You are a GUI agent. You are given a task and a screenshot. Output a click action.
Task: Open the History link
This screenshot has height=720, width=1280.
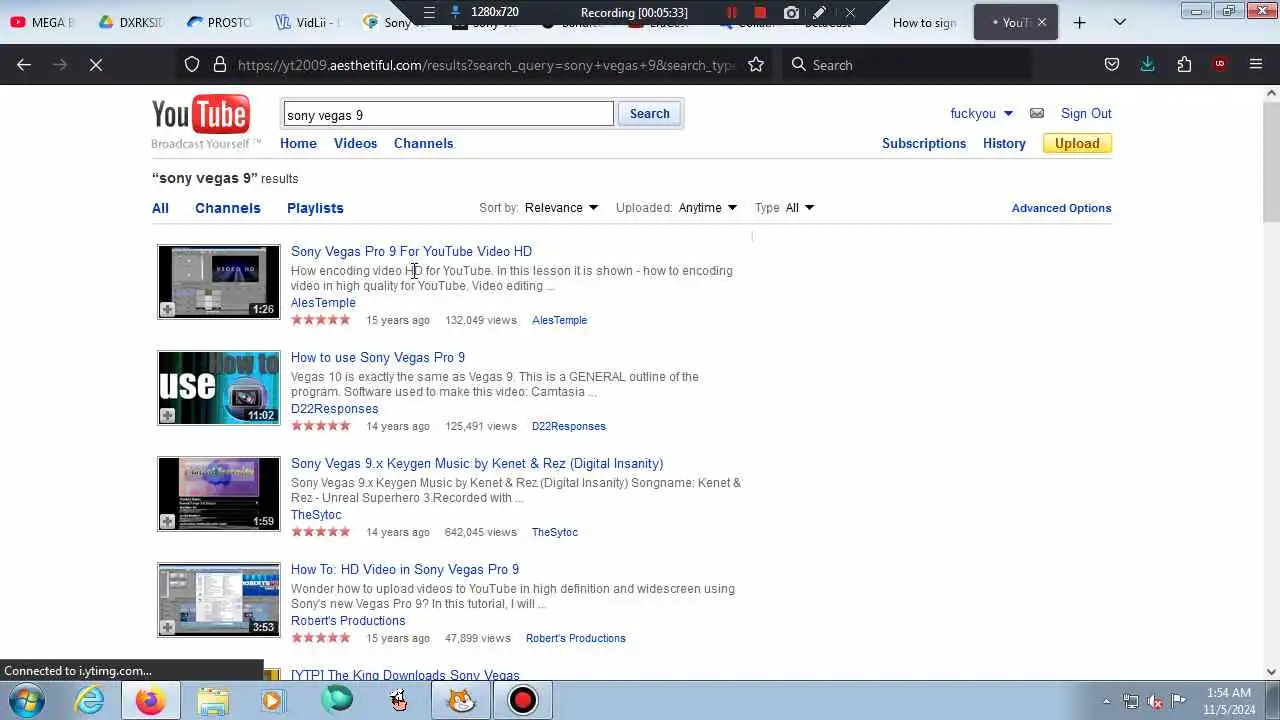[x=1004, y=143]
